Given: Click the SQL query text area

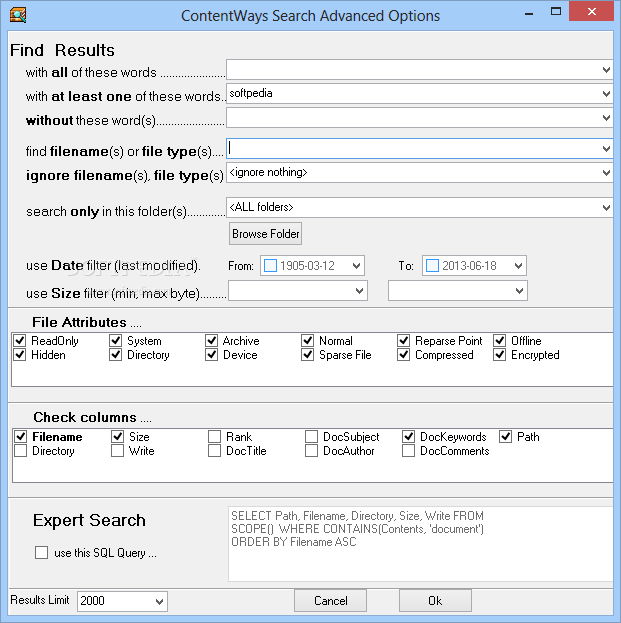Looking at the screenshot, I should point(420,544).
